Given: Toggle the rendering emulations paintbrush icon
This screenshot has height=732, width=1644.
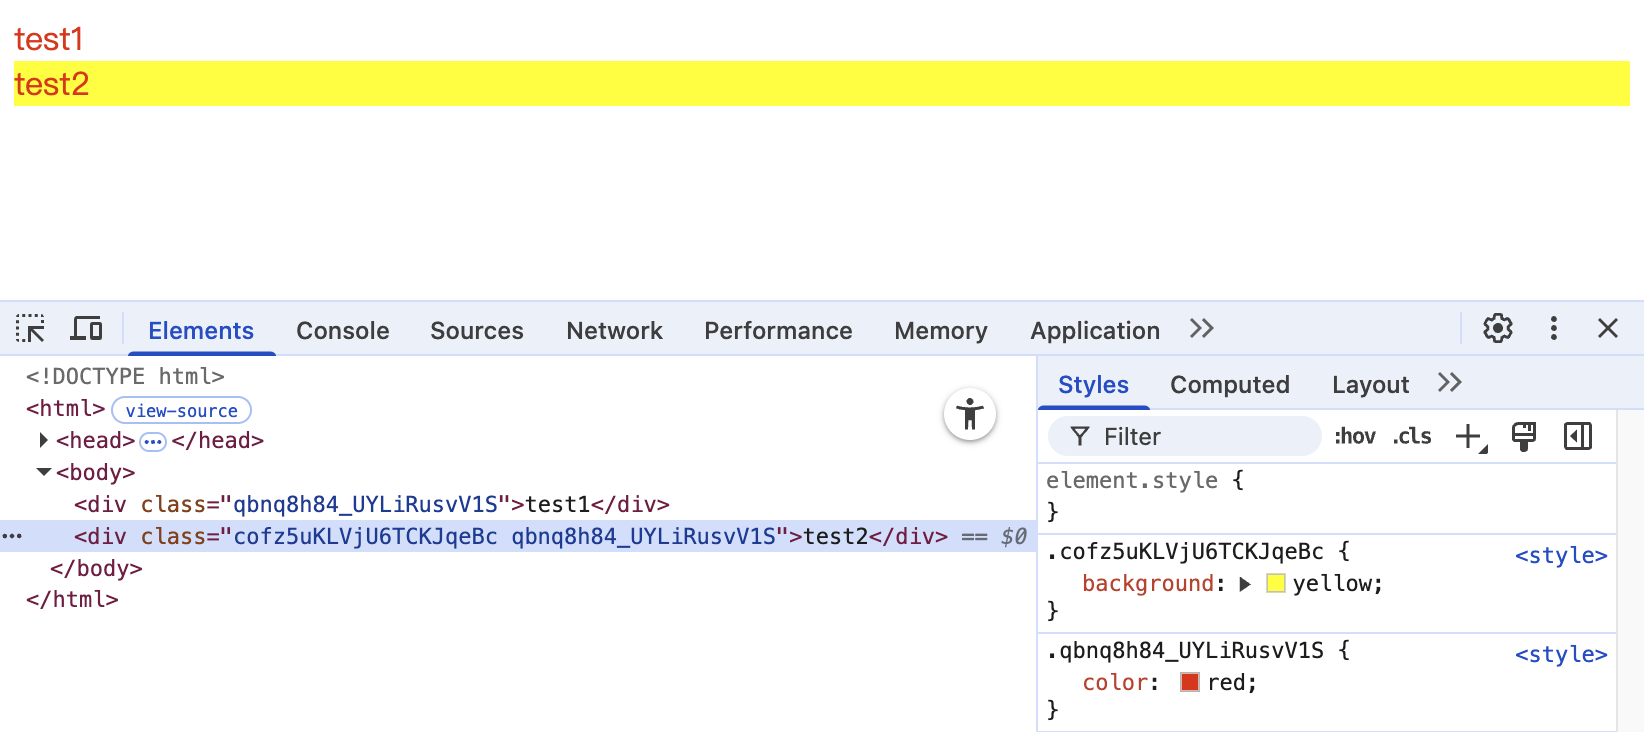Looking at the screenshot, I should click(1523, 437).
